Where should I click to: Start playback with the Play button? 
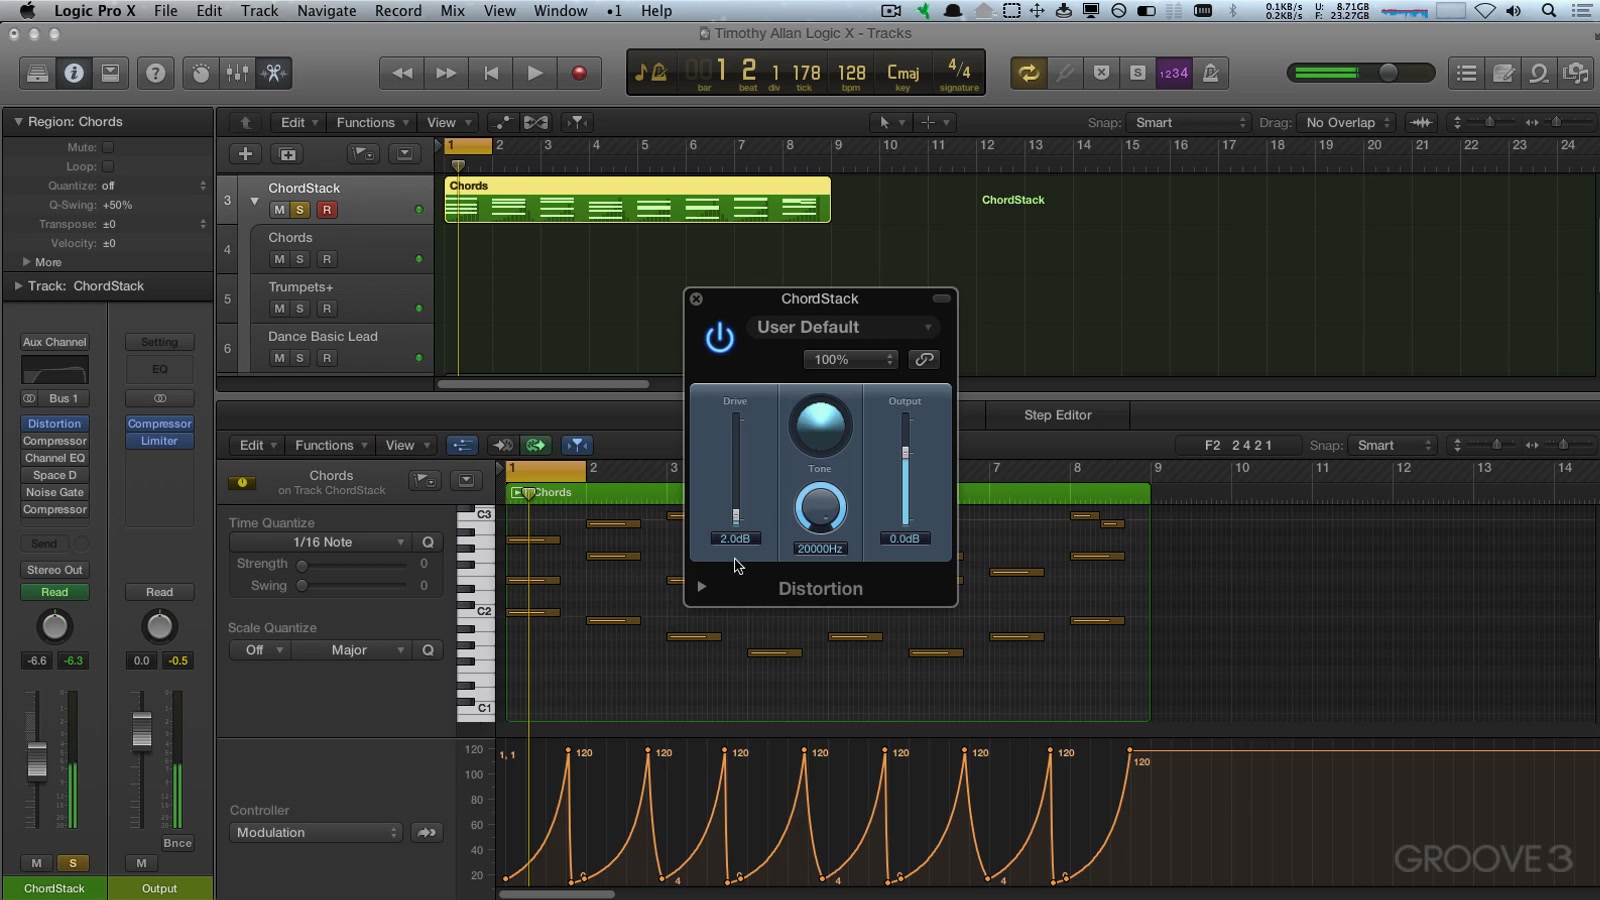[534, 73]
